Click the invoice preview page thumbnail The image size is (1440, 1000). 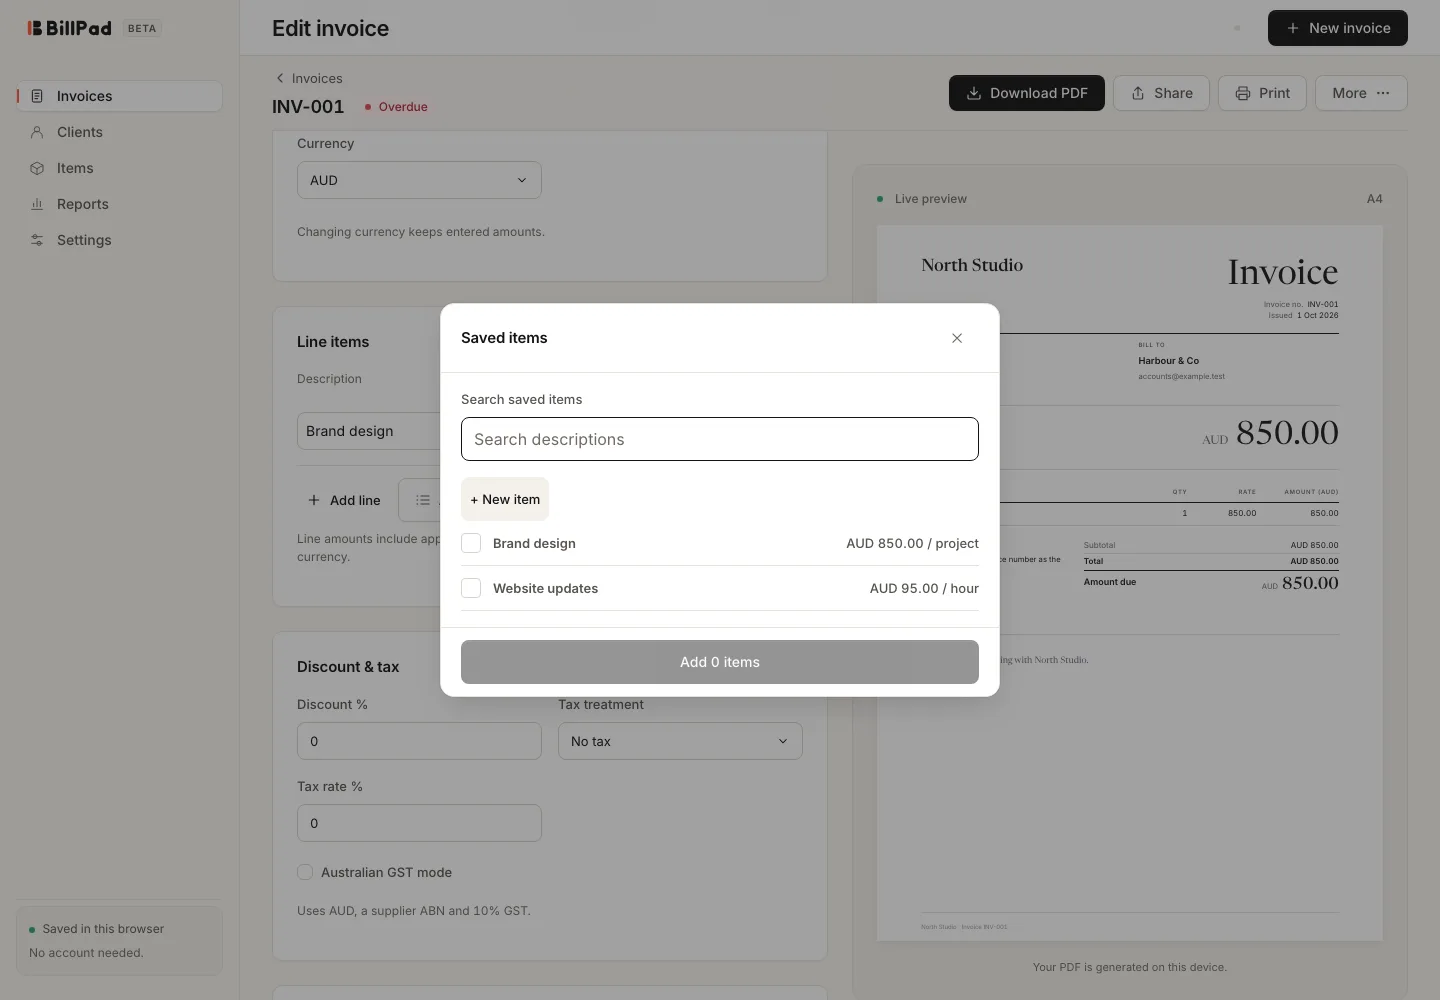(1130, 583)
